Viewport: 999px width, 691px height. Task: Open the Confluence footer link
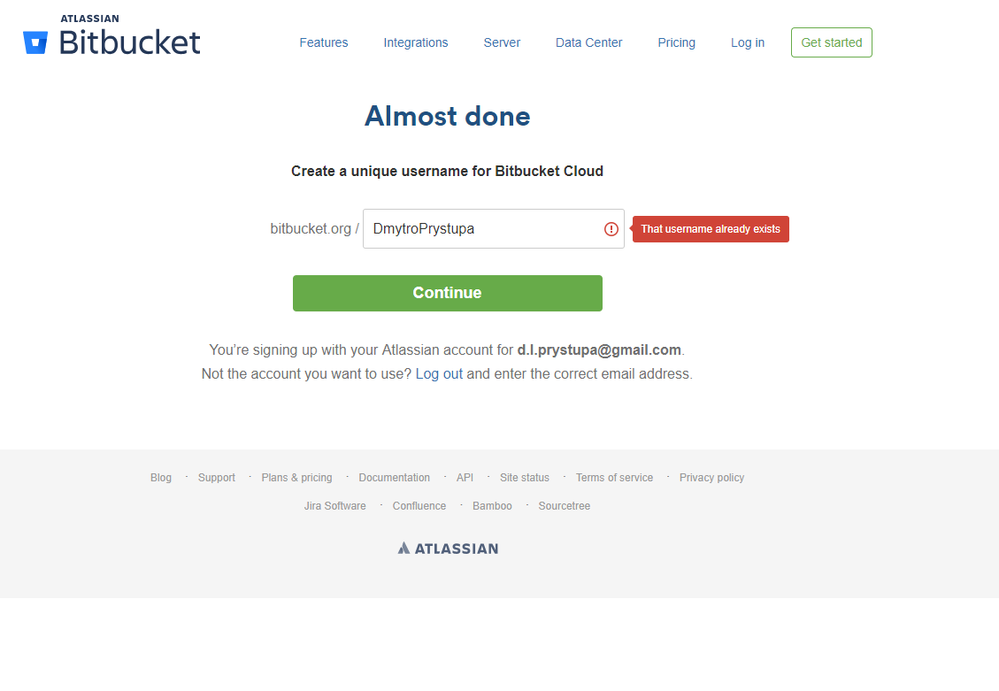click(419, 506)
